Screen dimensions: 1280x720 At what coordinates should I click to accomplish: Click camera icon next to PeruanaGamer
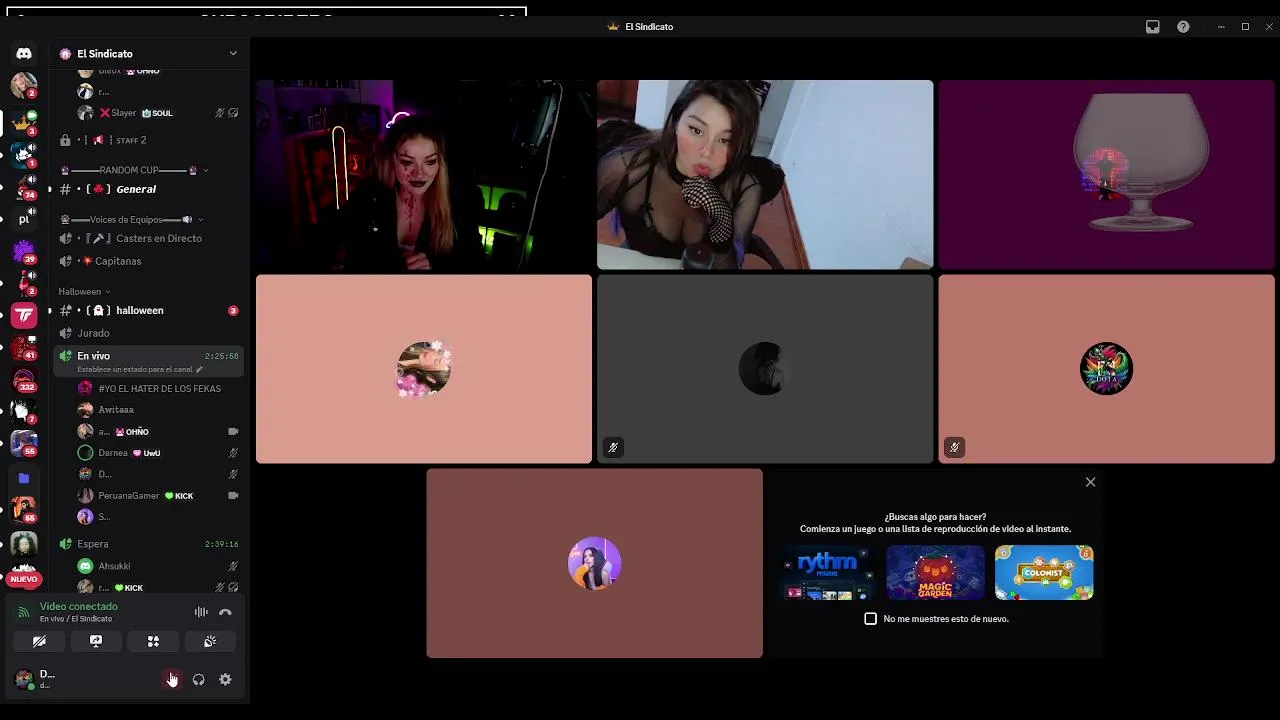pyautogui.click(x=233, y=495)
